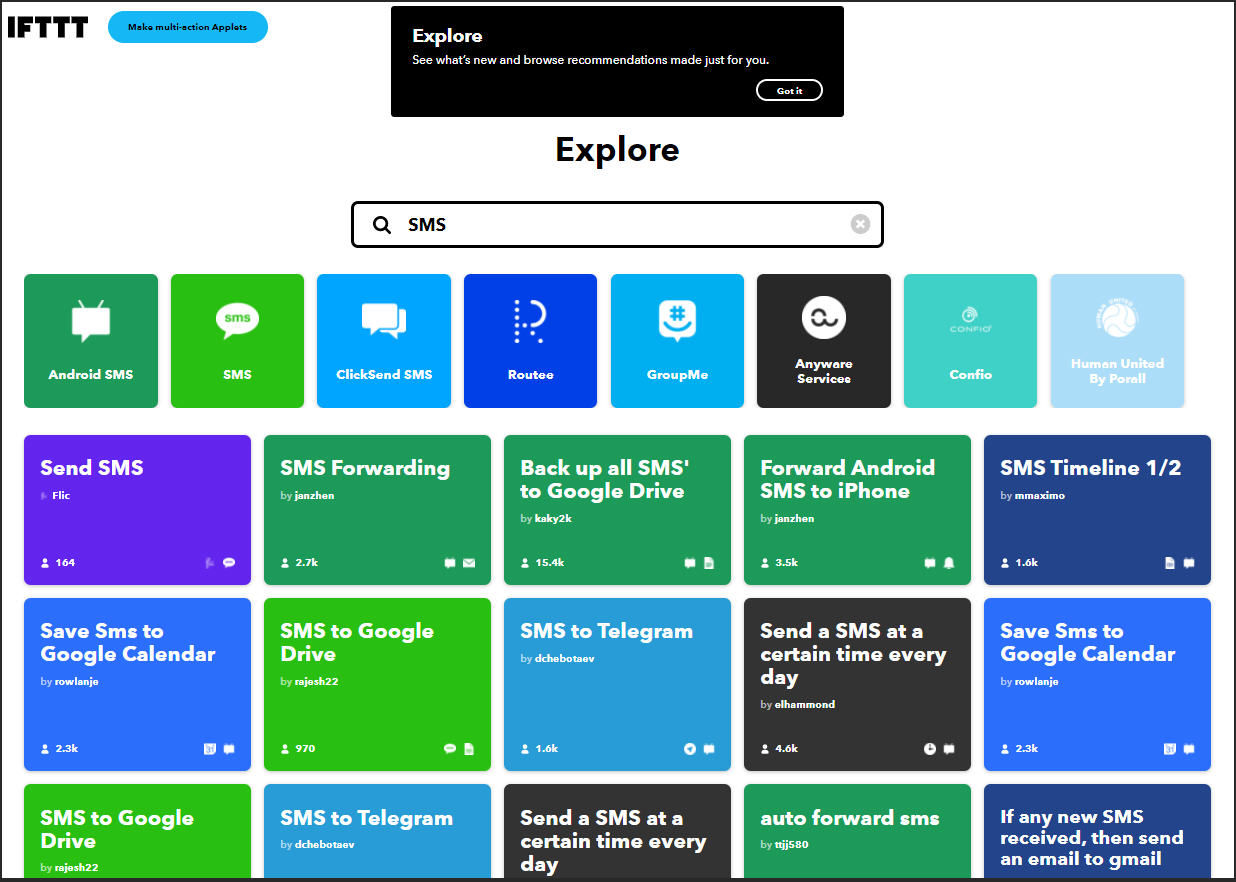Dismiss the Explore tip with Got it

point(789,91)
